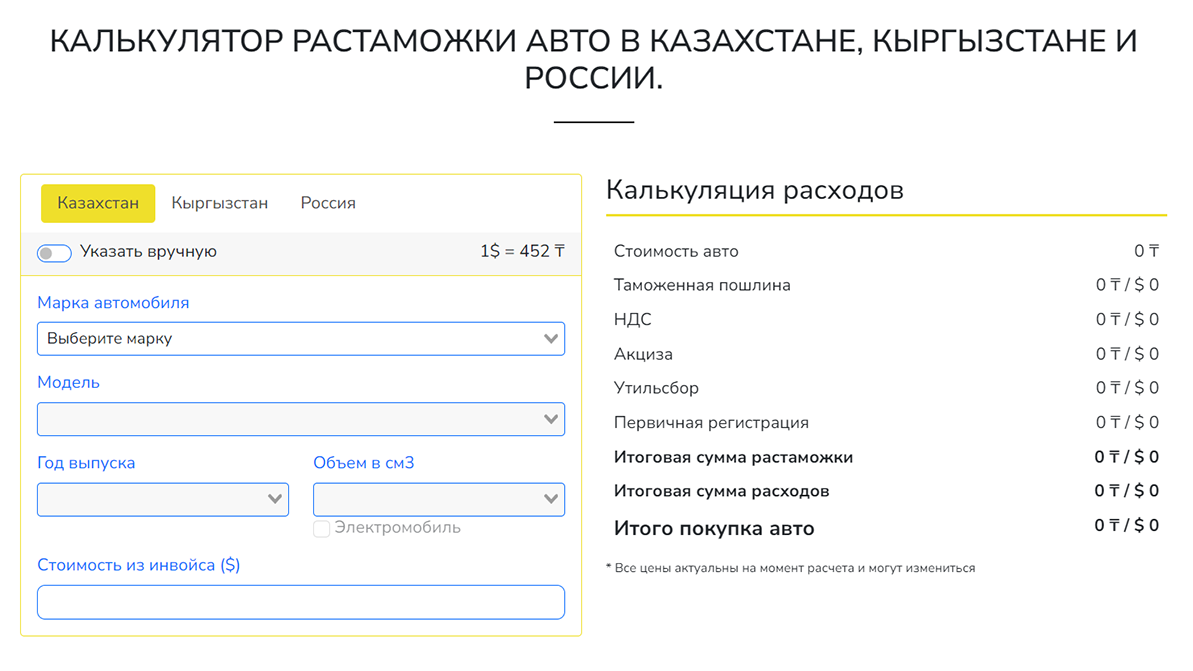Screen dimensions: 1193x671
Task: Click the page title Калькулятор растаможки авто
Action: click(593, 59)
